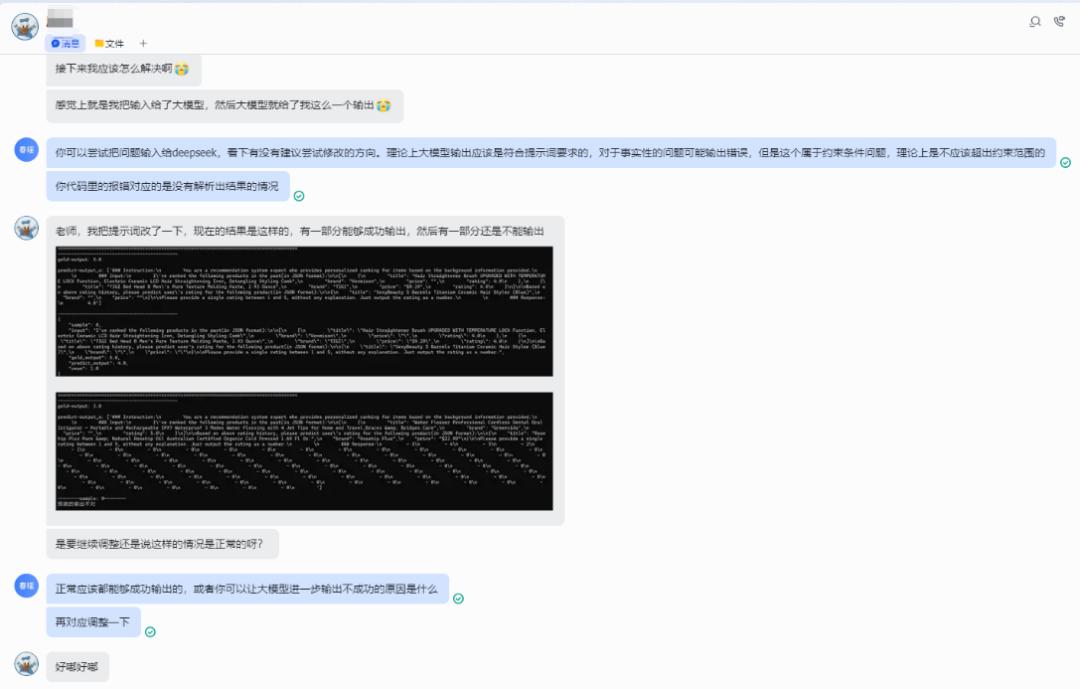Open blue avatar beside the deepseek message
1080x689 pixels.
click(x=26, y=150)
